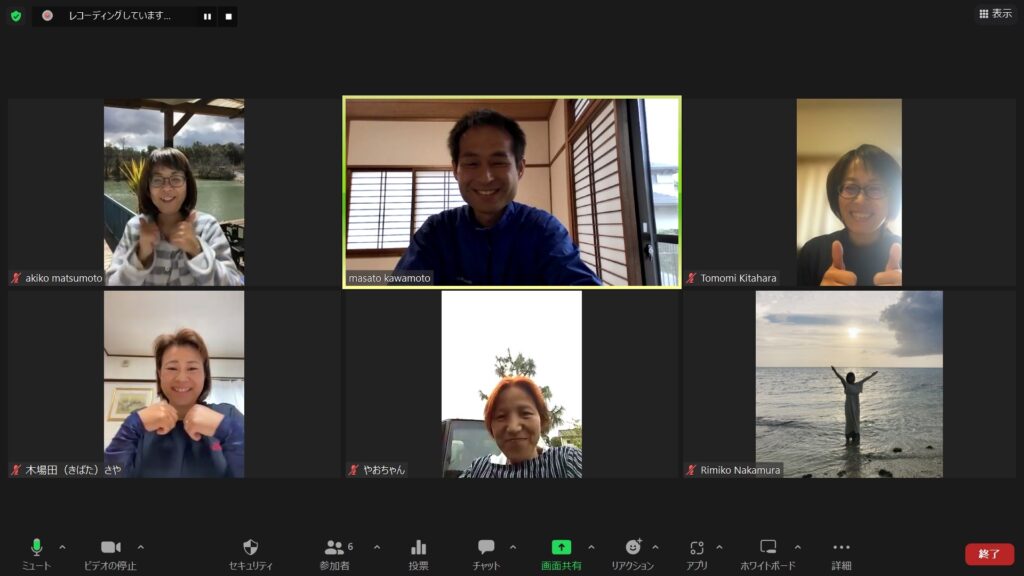1024x576 pixels.
Task: Click the masato kawamoto name label
Action: (389, 278)
